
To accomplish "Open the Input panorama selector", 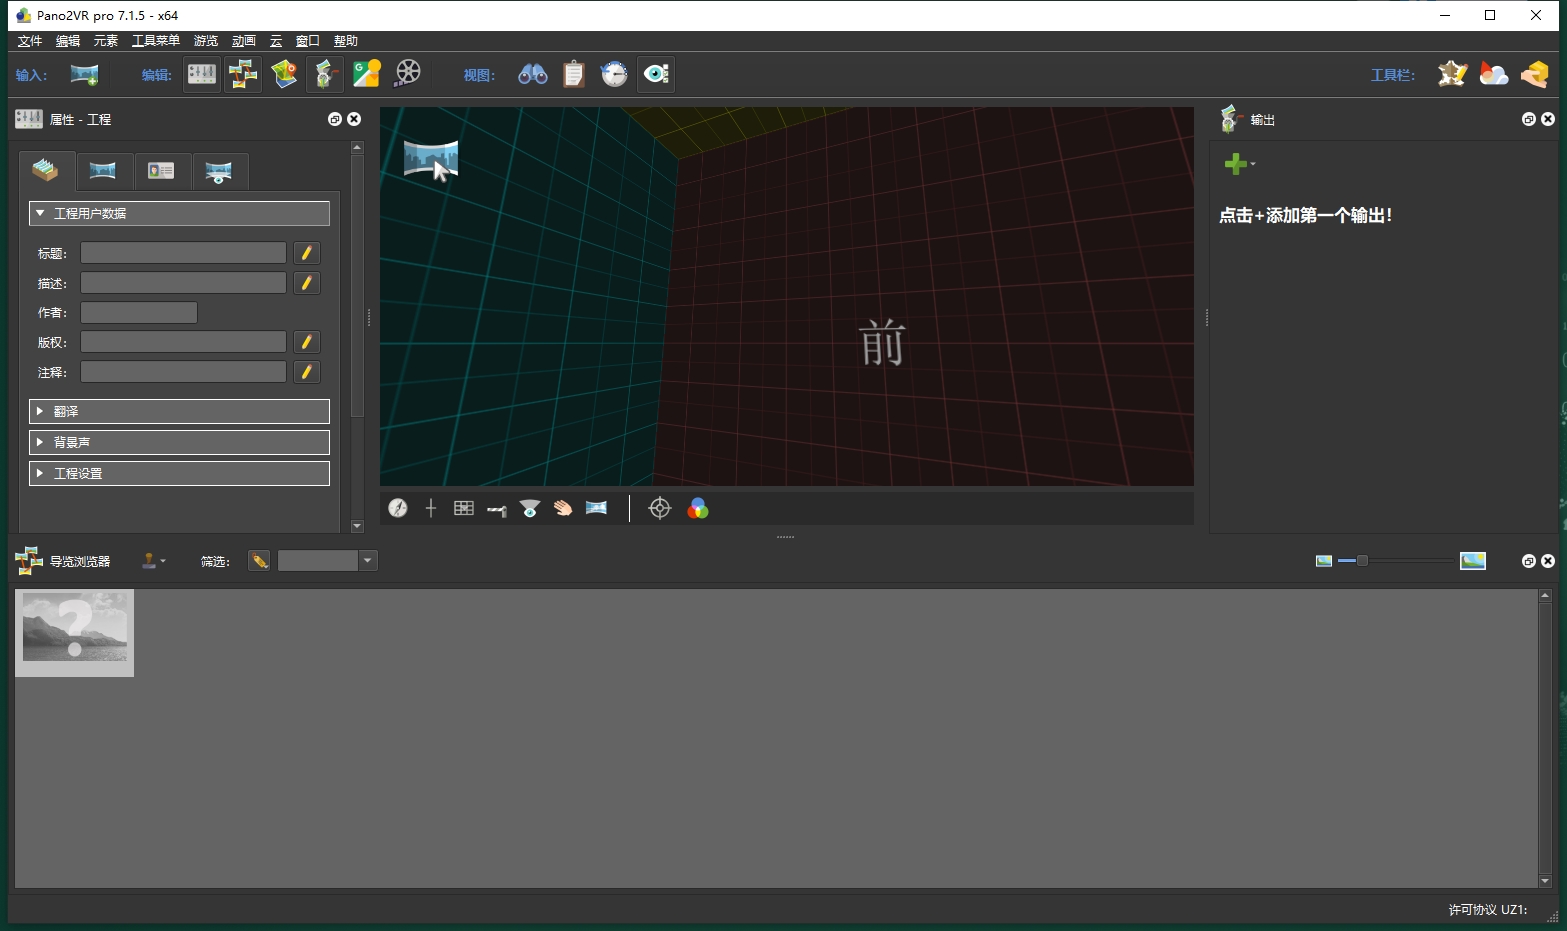I will [84, 74].
